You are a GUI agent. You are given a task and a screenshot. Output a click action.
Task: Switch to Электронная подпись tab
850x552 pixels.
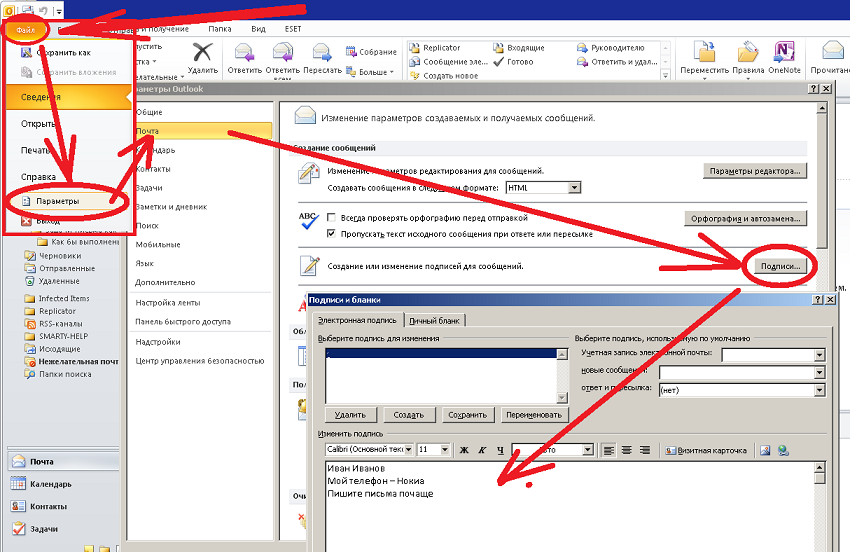point(357,320)
